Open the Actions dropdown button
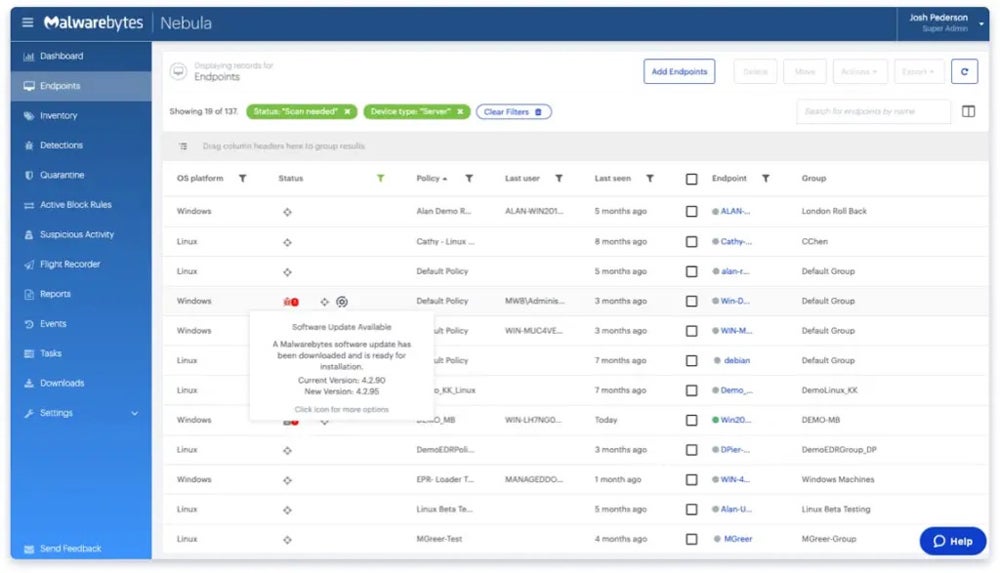The image size is (1000, 573). [858, 72]
